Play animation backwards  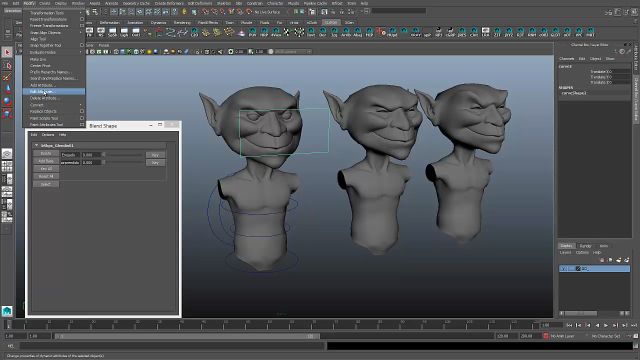coord(597,325)
